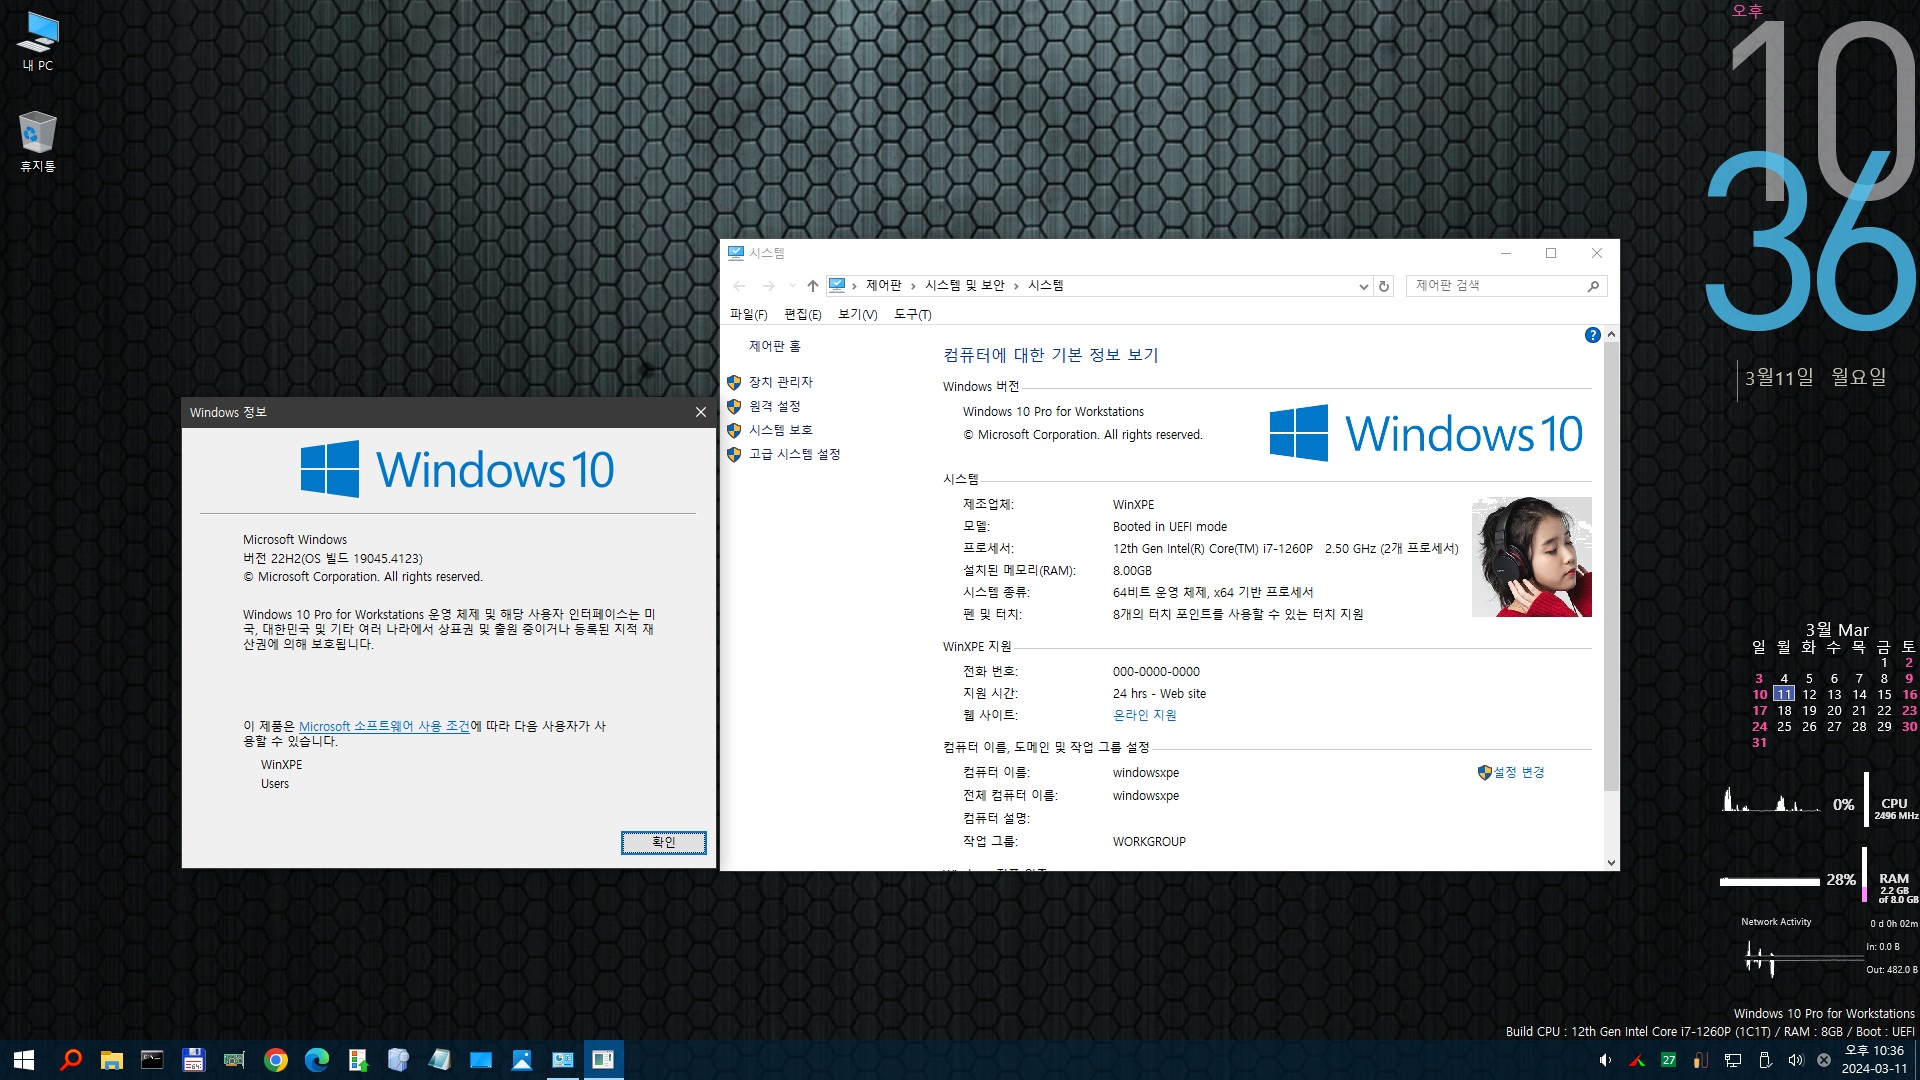Click the back navigation arrow
Viewport: 1920px width, 1080px height.
pos(739,286)
